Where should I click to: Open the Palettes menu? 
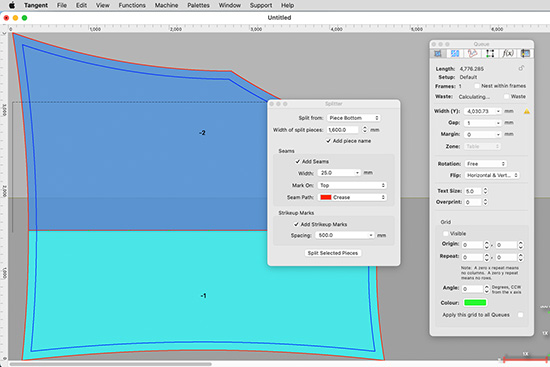point(198,5)
